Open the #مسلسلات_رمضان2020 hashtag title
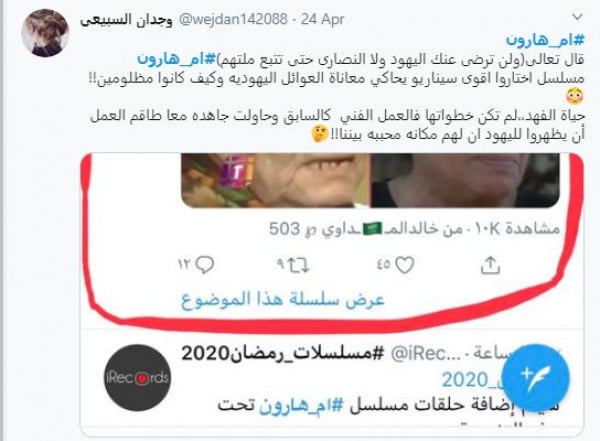The height and width of the screenshot is (441, 600). coord(282,353)
